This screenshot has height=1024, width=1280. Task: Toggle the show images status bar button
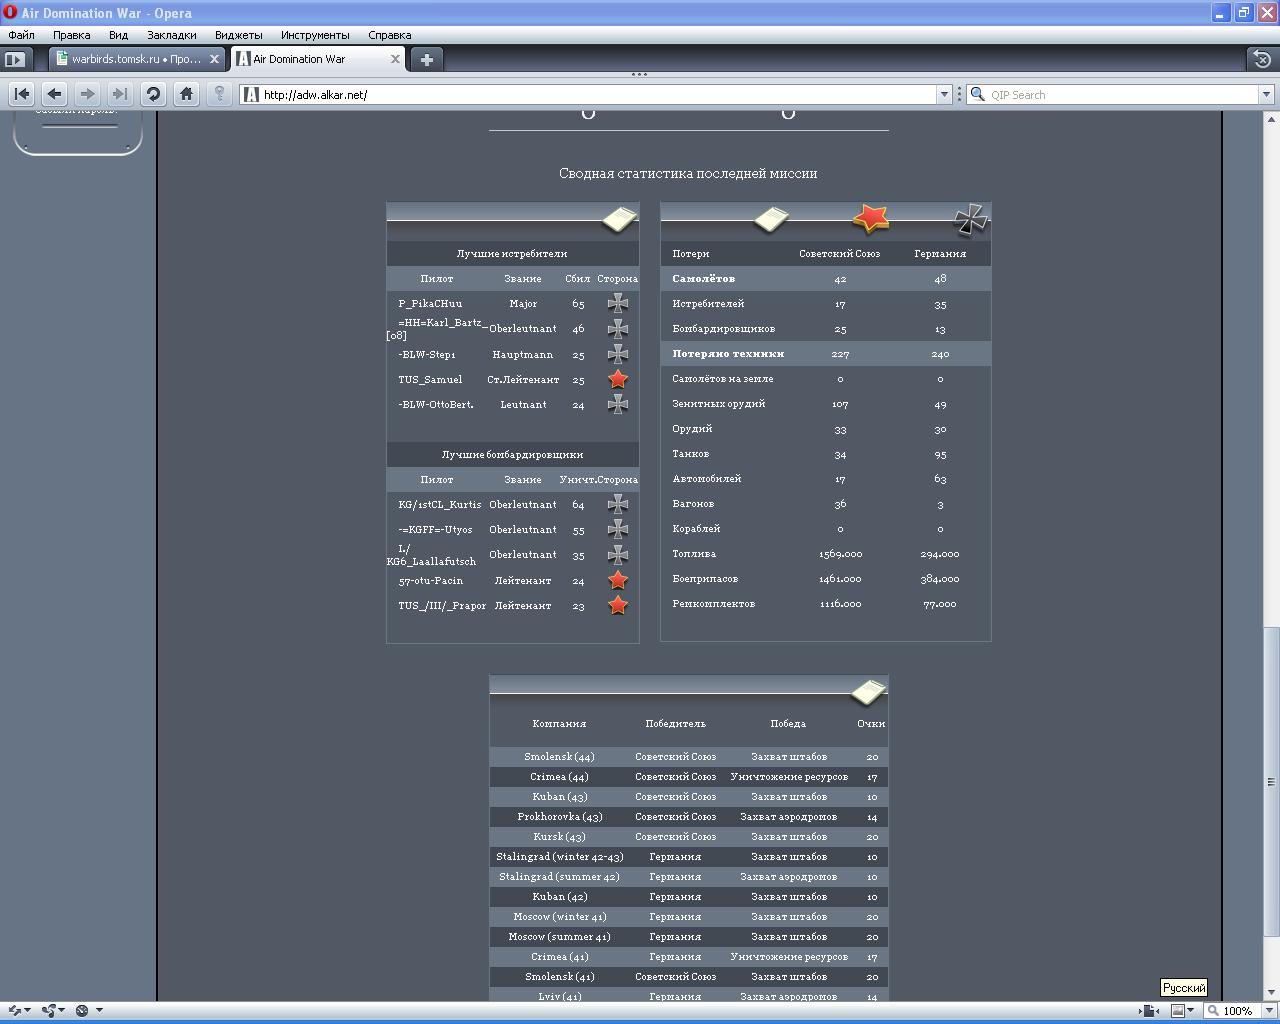point(1178,1010)
